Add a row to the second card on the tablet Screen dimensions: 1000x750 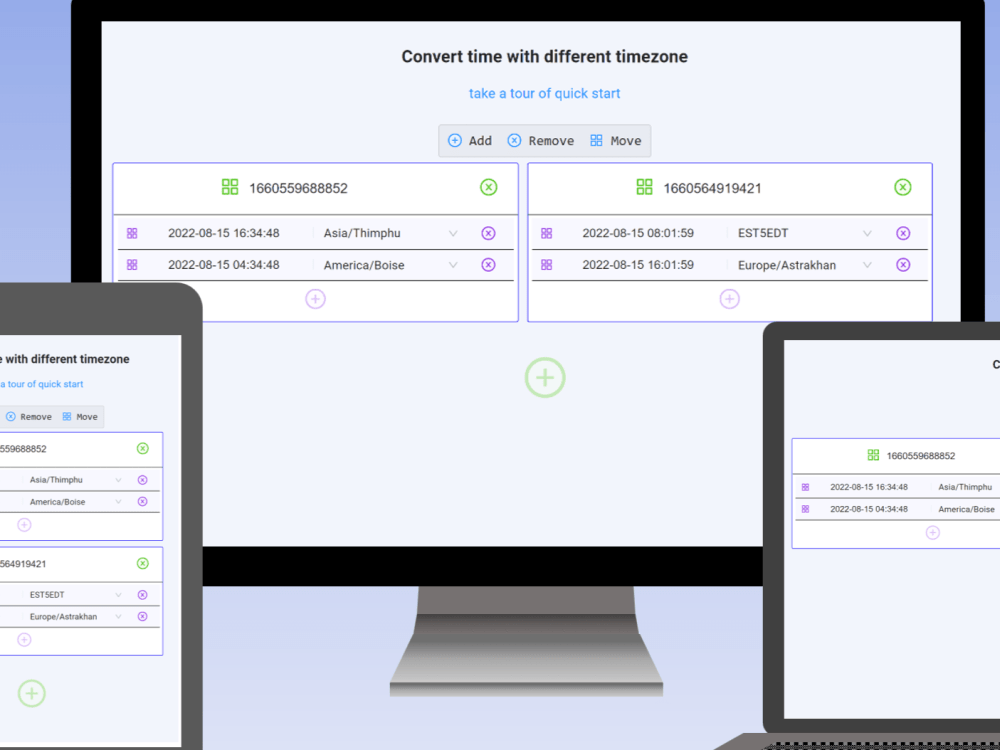click(24, 640)
